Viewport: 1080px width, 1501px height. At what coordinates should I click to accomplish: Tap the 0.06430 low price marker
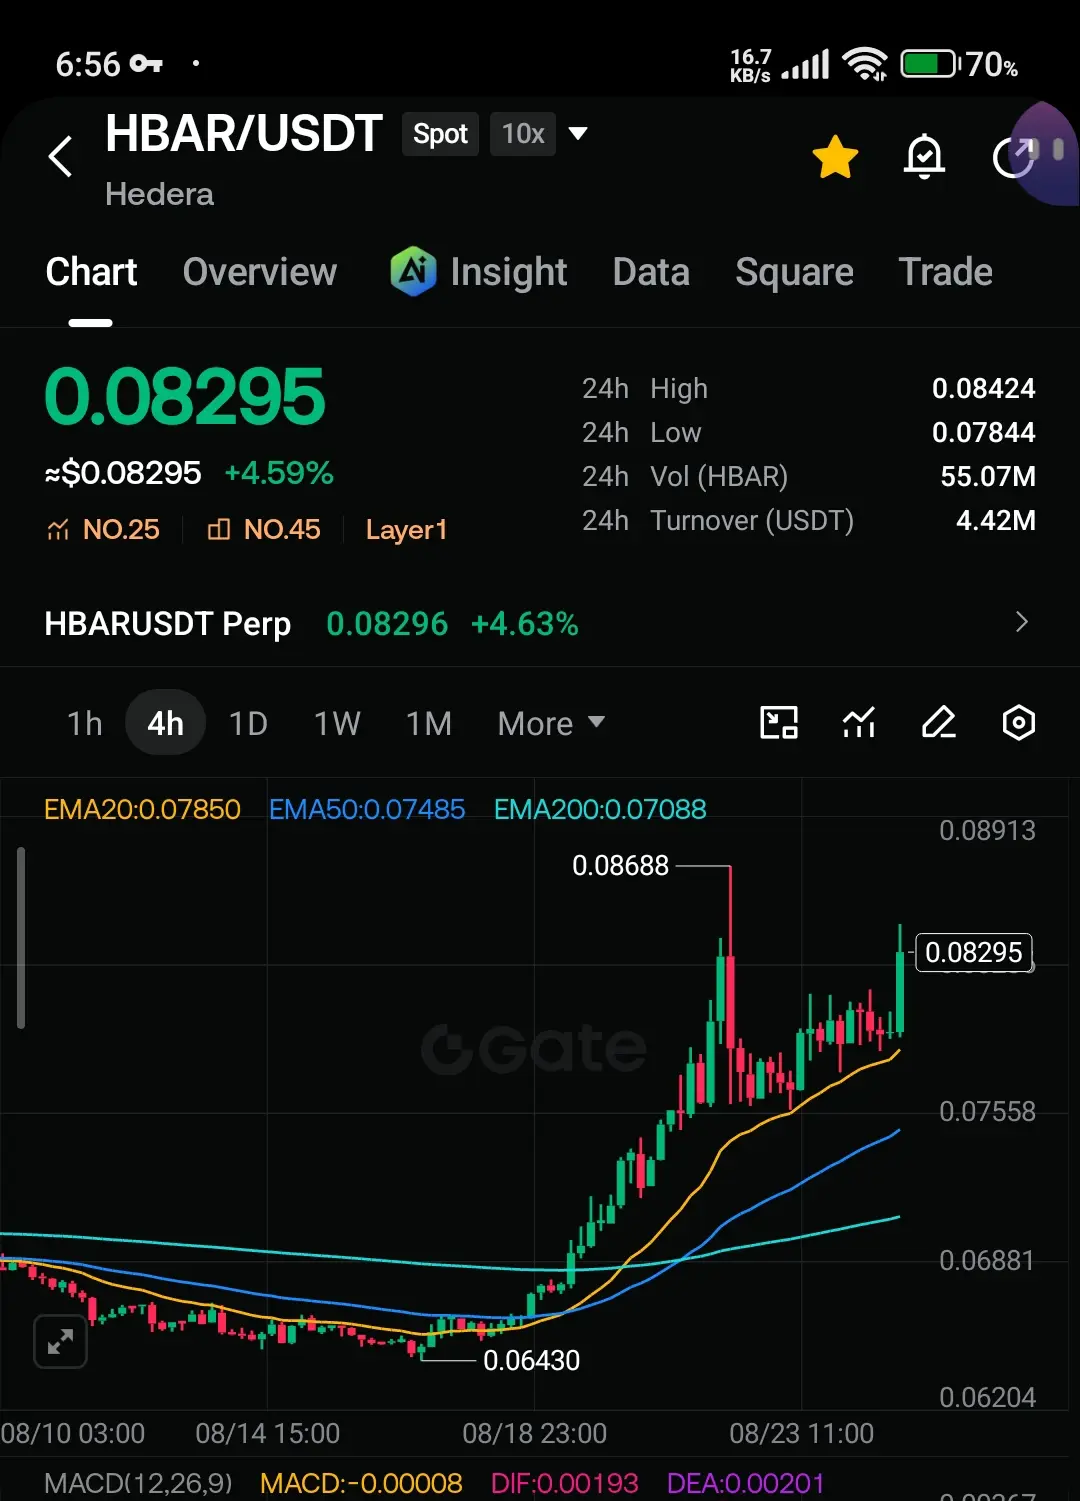(x=531, y=1360)
